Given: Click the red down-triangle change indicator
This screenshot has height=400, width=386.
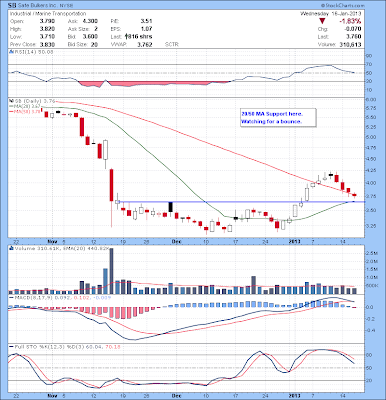Looking at the screenshot, I should pyautogui.click(x=322, y=21).
